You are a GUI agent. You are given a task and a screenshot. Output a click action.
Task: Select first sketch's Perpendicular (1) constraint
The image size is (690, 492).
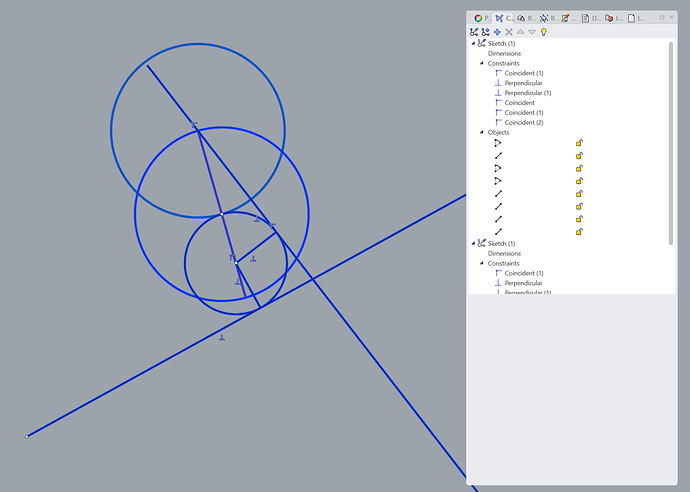528,92
